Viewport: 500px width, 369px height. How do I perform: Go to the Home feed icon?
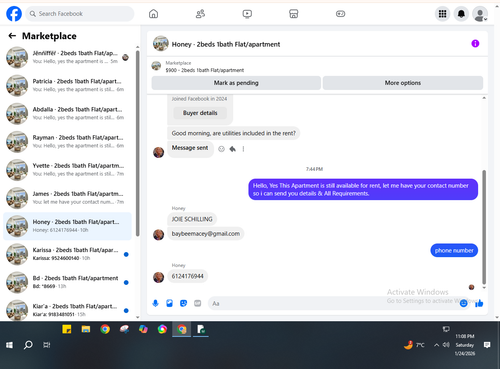tap(153, 14)
